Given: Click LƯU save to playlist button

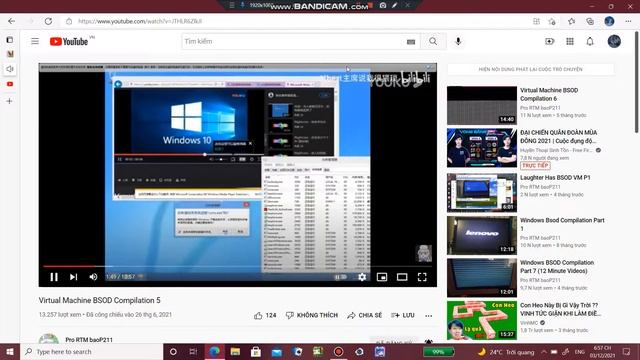Looking at the screenshot, I should point(403,316).
